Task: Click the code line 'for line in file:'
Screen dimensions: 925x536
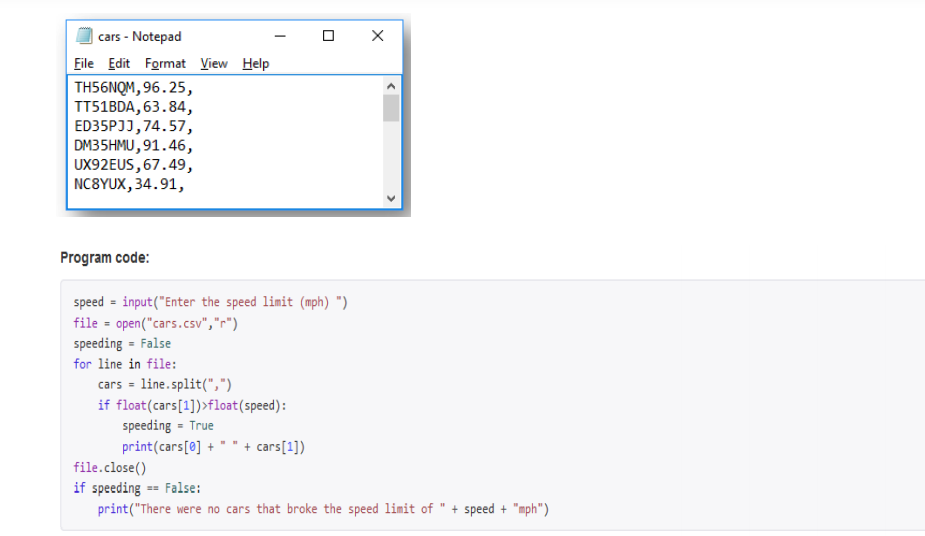Action: (x=125, y=364)
